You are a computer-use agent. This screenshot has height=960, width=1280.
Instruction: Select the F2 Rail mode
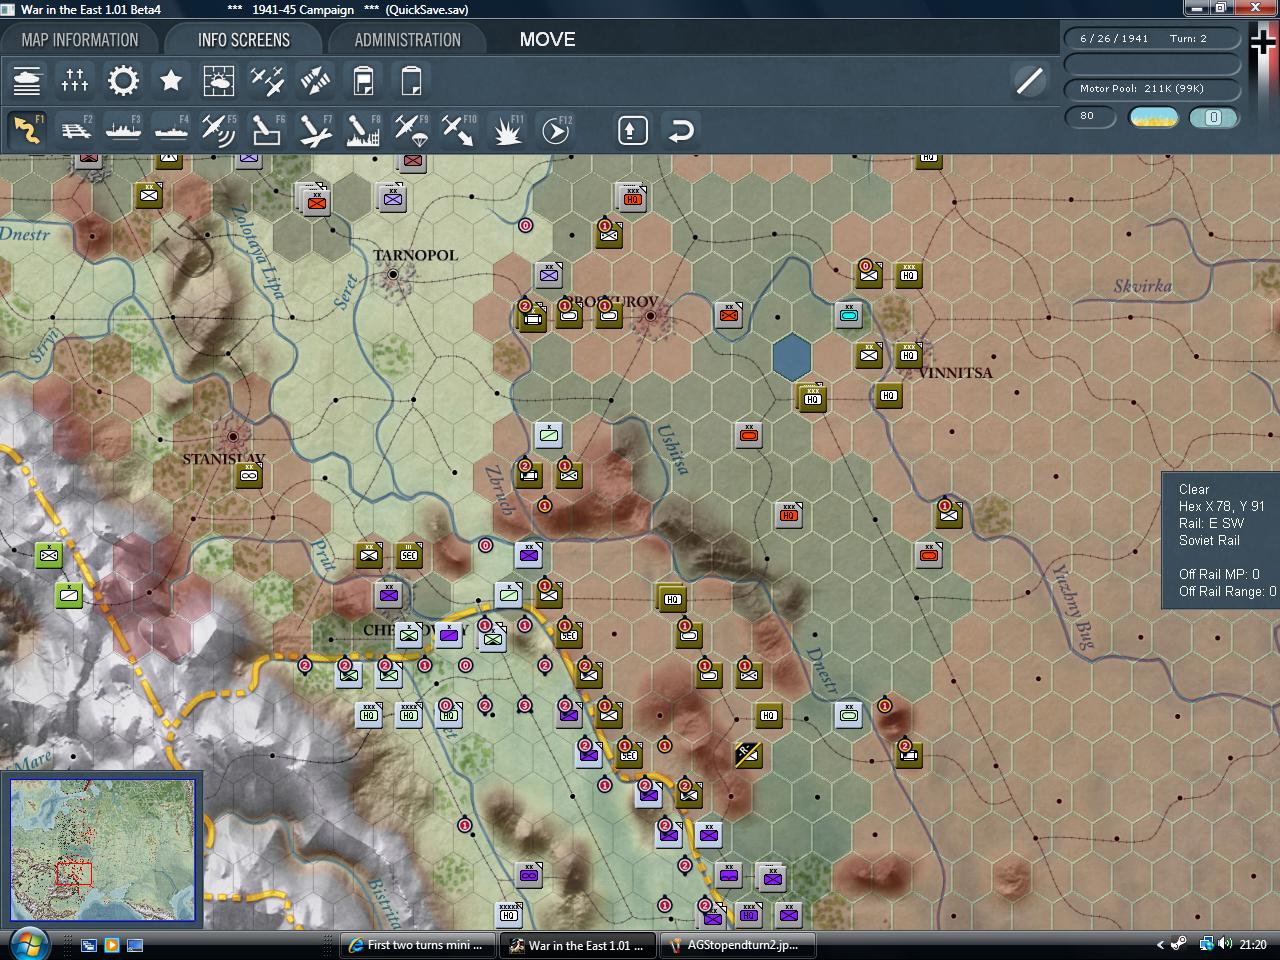75,130
